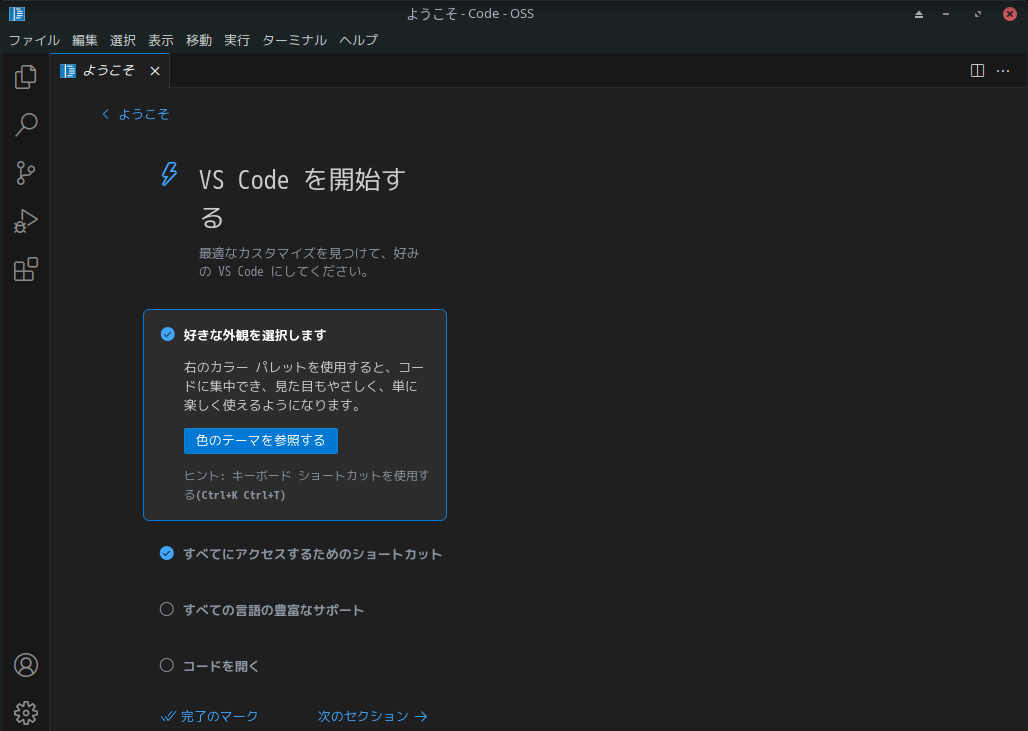This screenshot has height=731, width=1028.
Task: Open the editor More Actions menu
Action: tap(1003, 71)
